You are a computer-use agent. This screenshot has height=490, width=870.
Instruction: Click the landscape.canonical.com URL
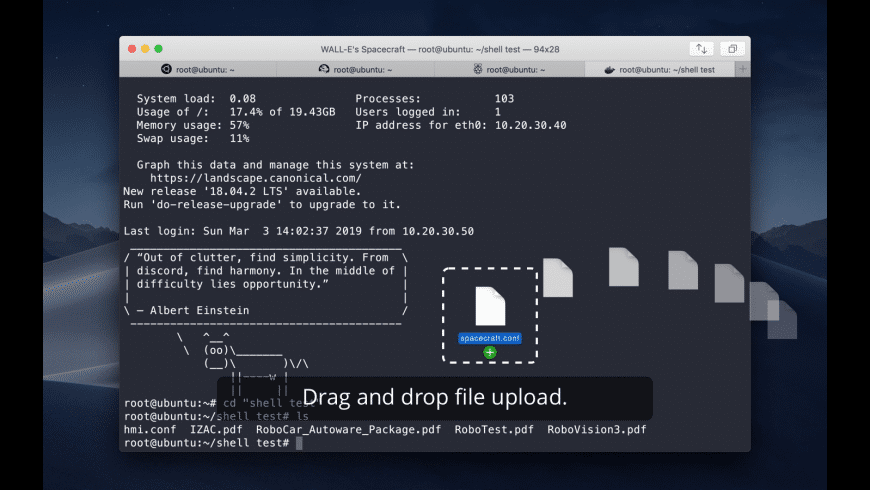point(256,178)
